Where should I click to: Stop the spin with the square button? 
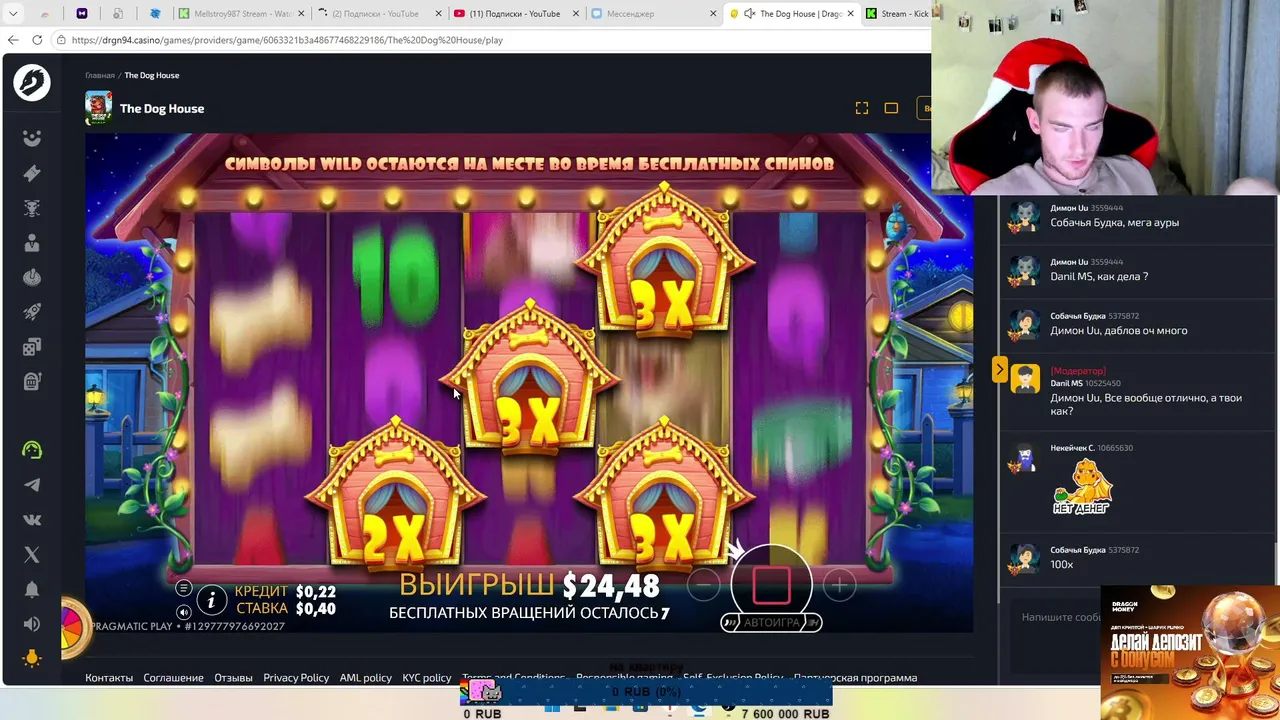pyautogui.click(x=771, y=583)
